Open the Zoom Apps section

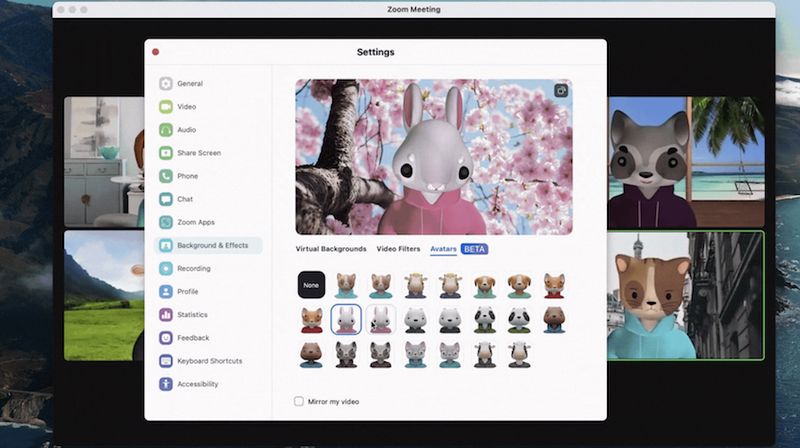(x=195, y=222)
